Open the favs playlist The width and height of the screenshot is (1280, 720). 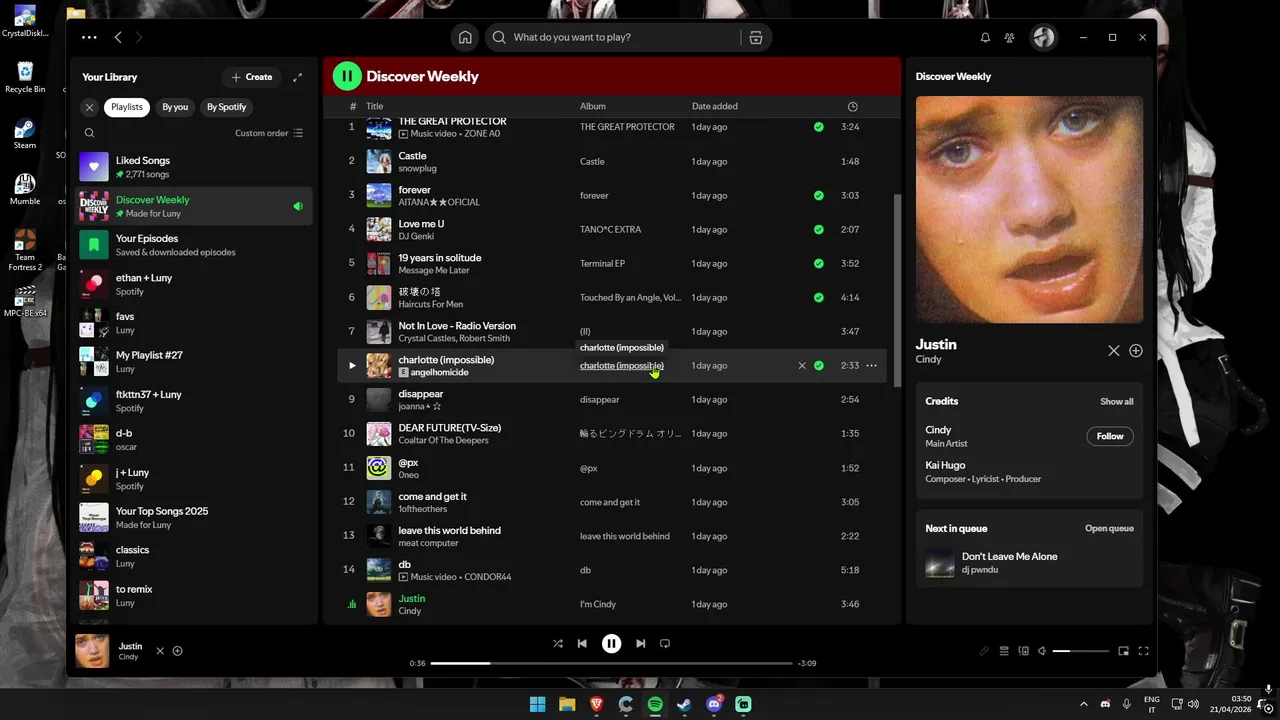pos(195,323)
